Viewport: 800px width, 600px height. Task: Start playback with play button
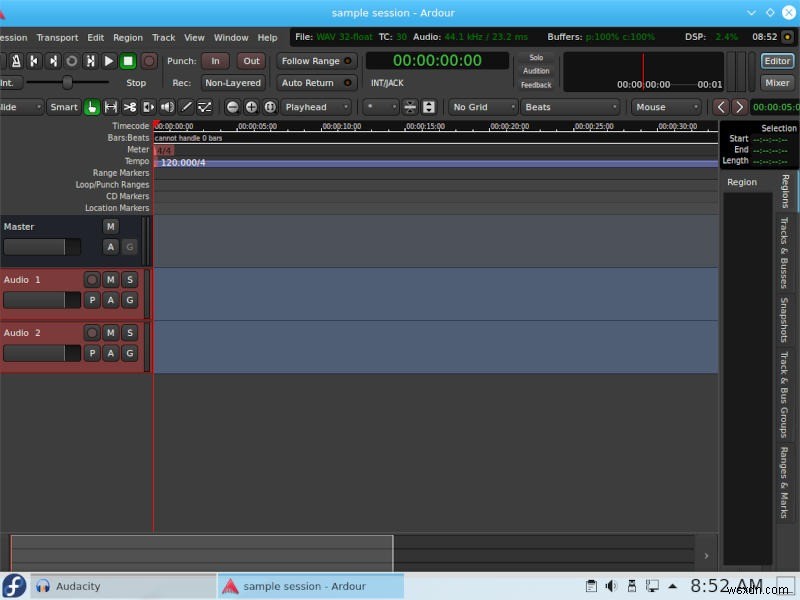tap(109, 61)
